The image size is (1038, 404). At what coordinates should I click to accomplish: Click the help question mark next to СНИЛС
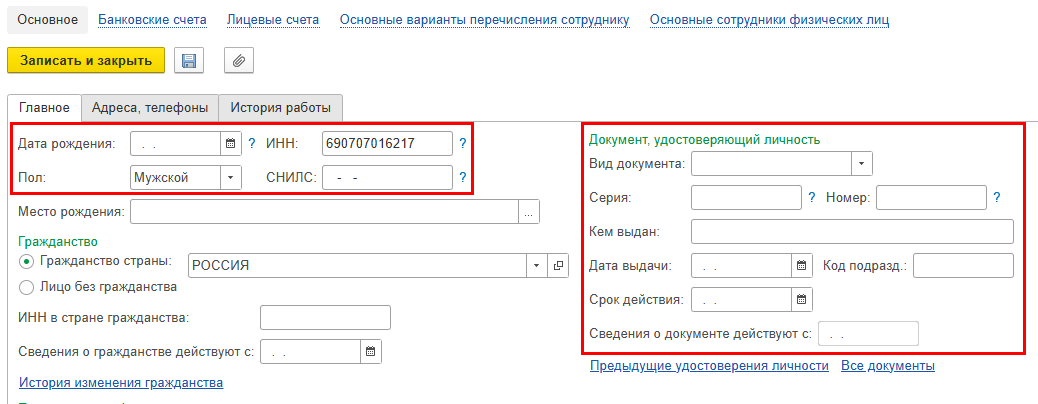(x=462, y=178)
